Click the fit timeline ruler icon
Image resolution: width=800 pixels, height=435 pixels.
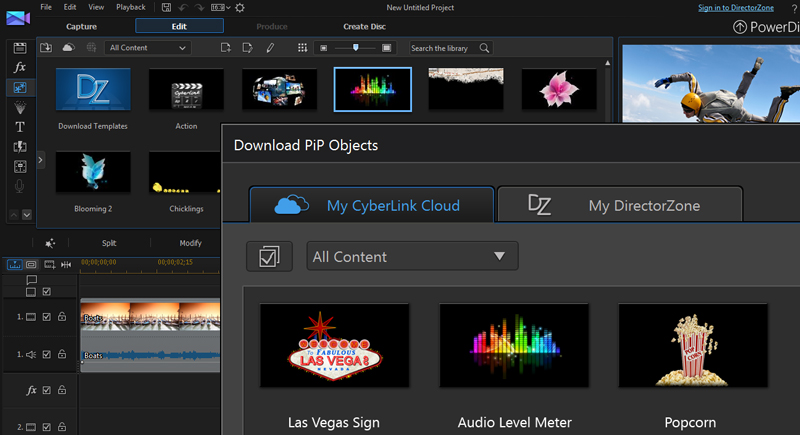click(x=66, y=264)
